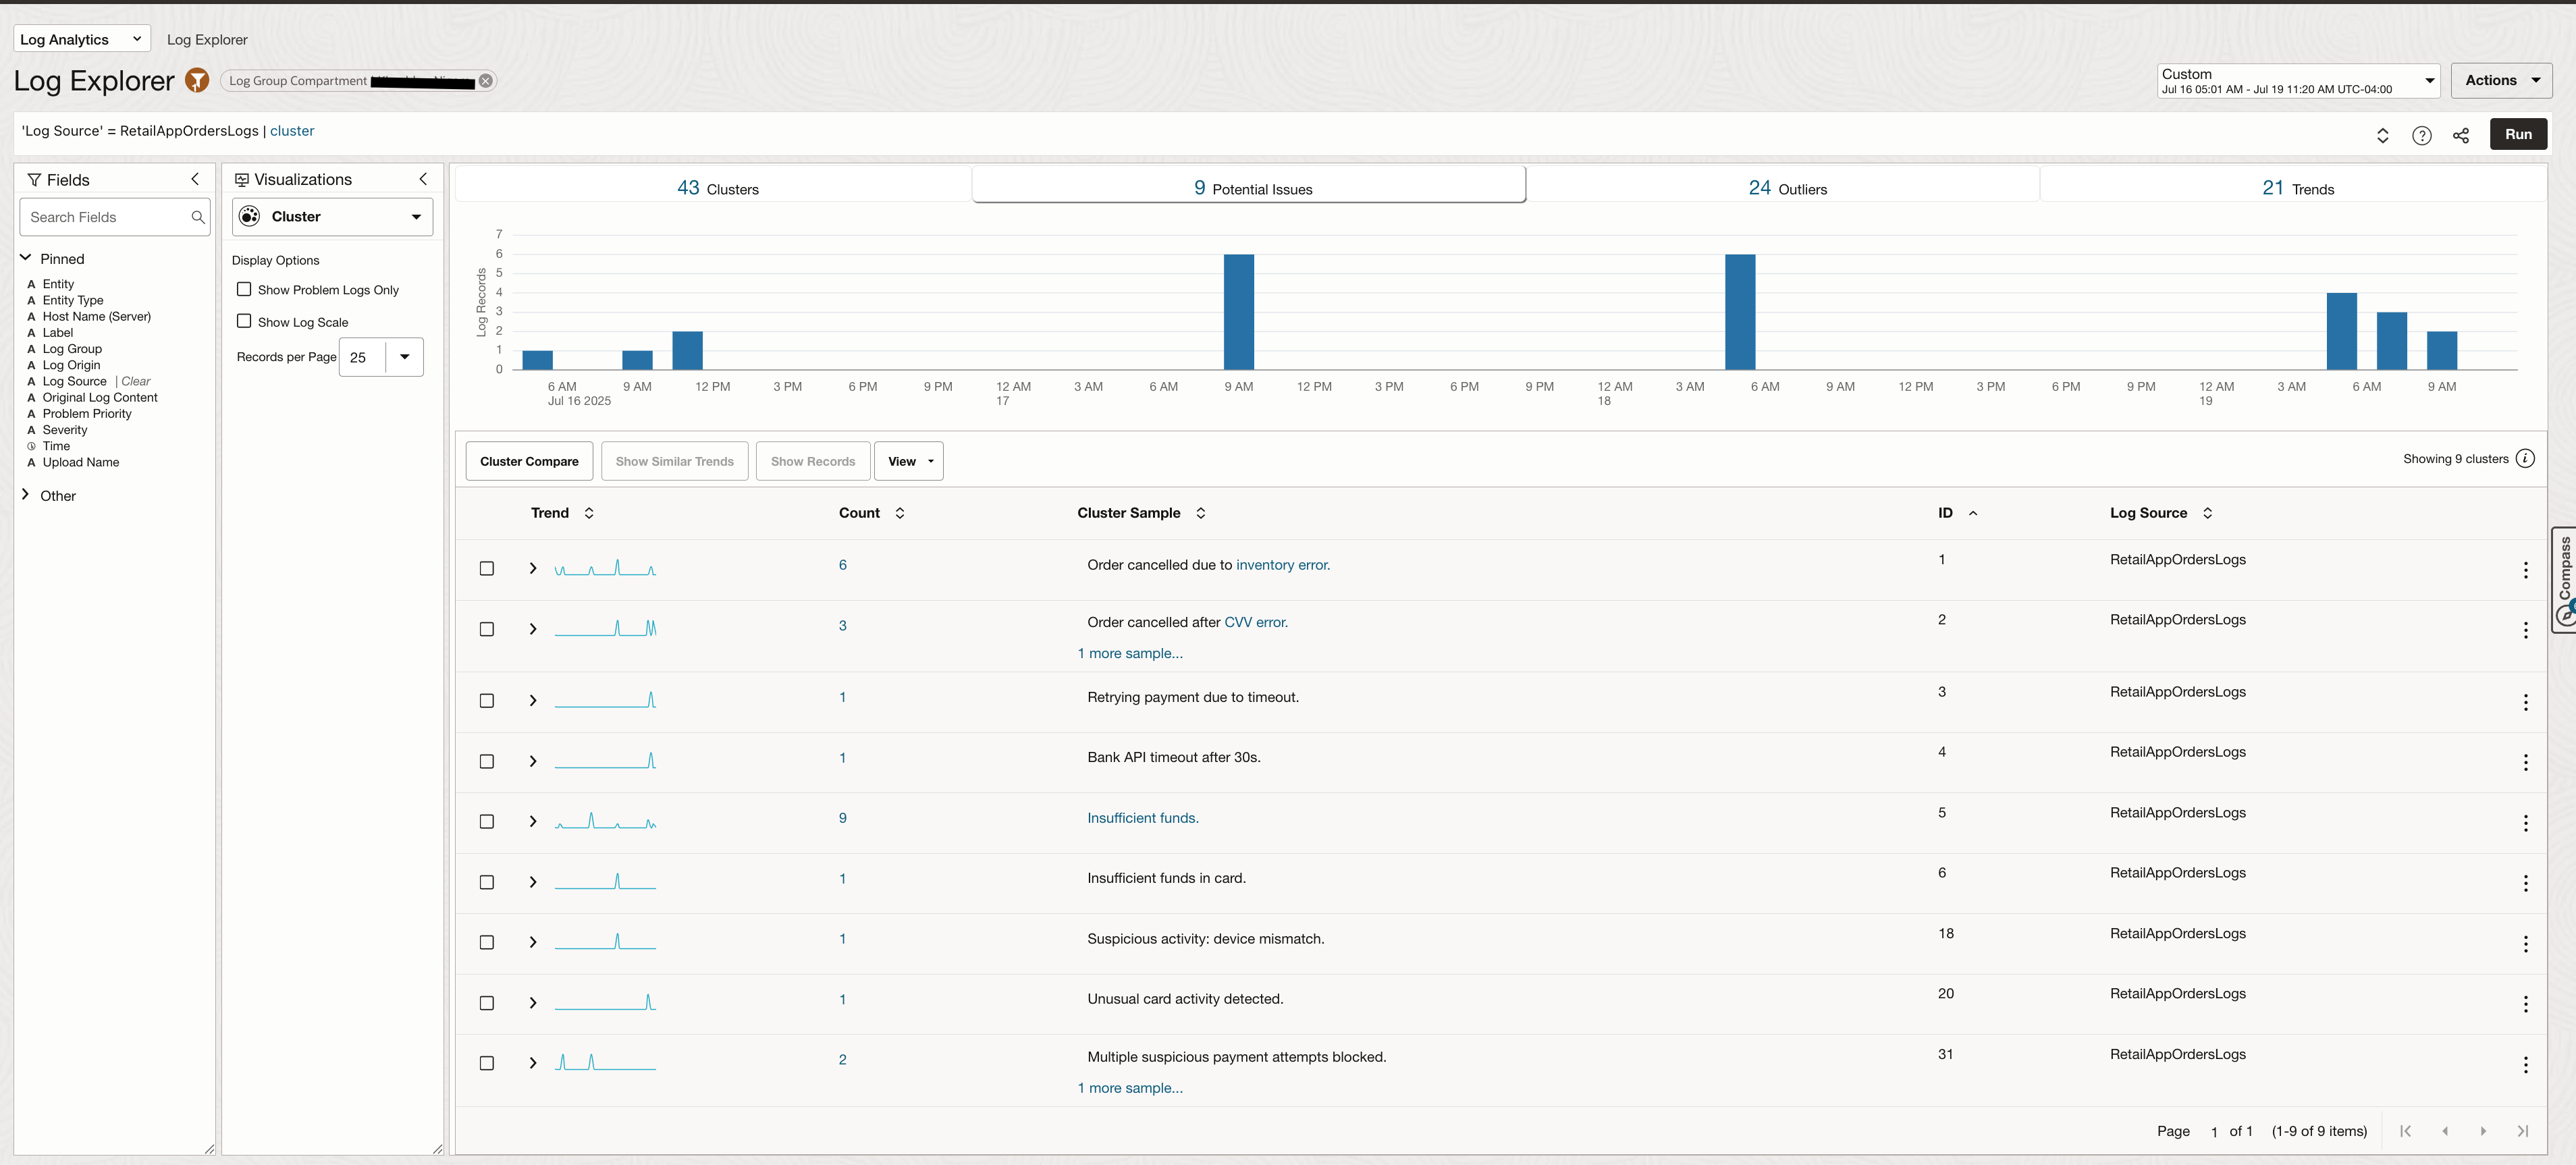
Task: Open the Records per Page dropdown
Action: point(404,357)
